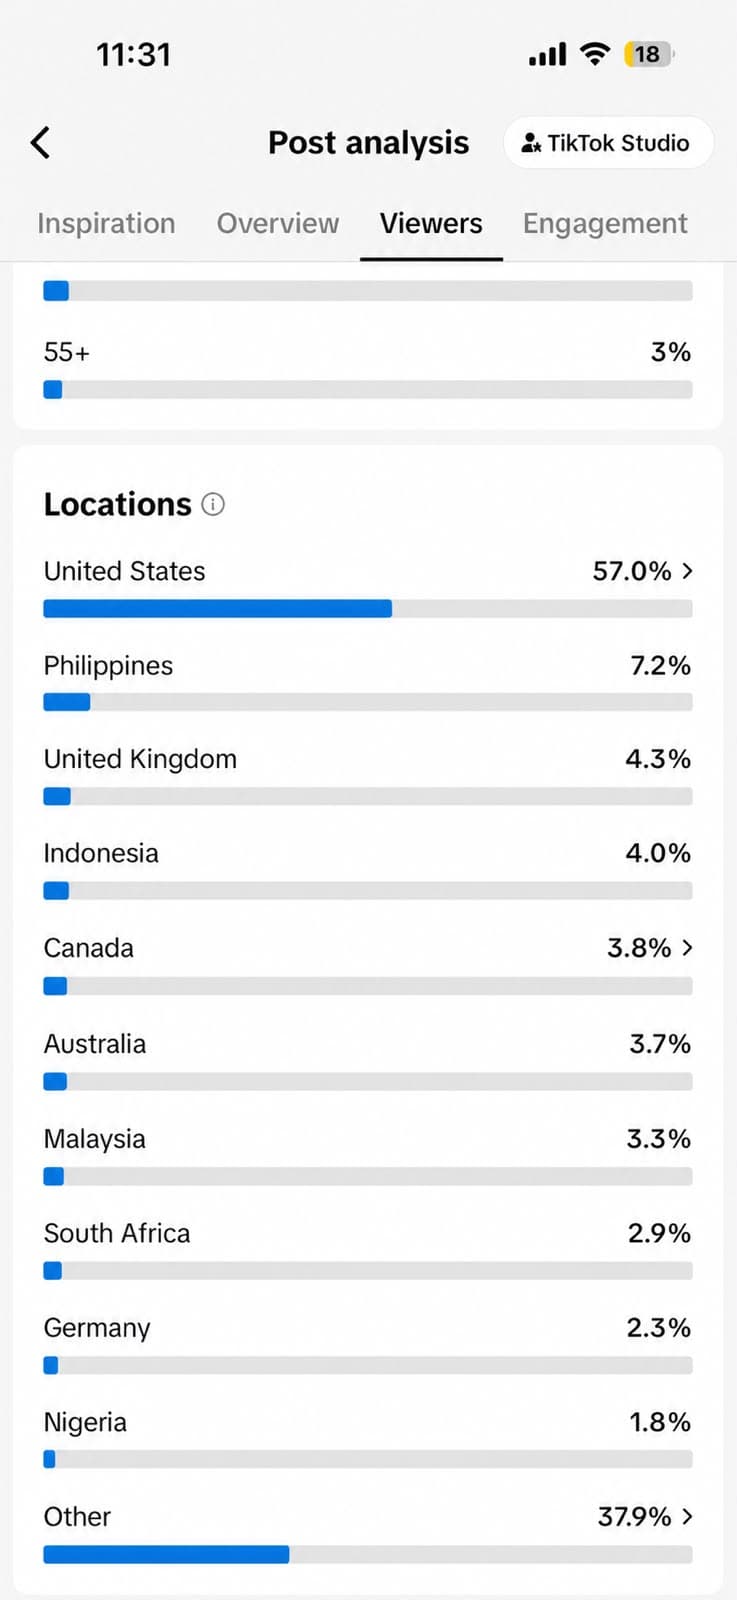Tap the Philippines location row label
Viewport: 737px width, 1600px height.
pos(108,666)
